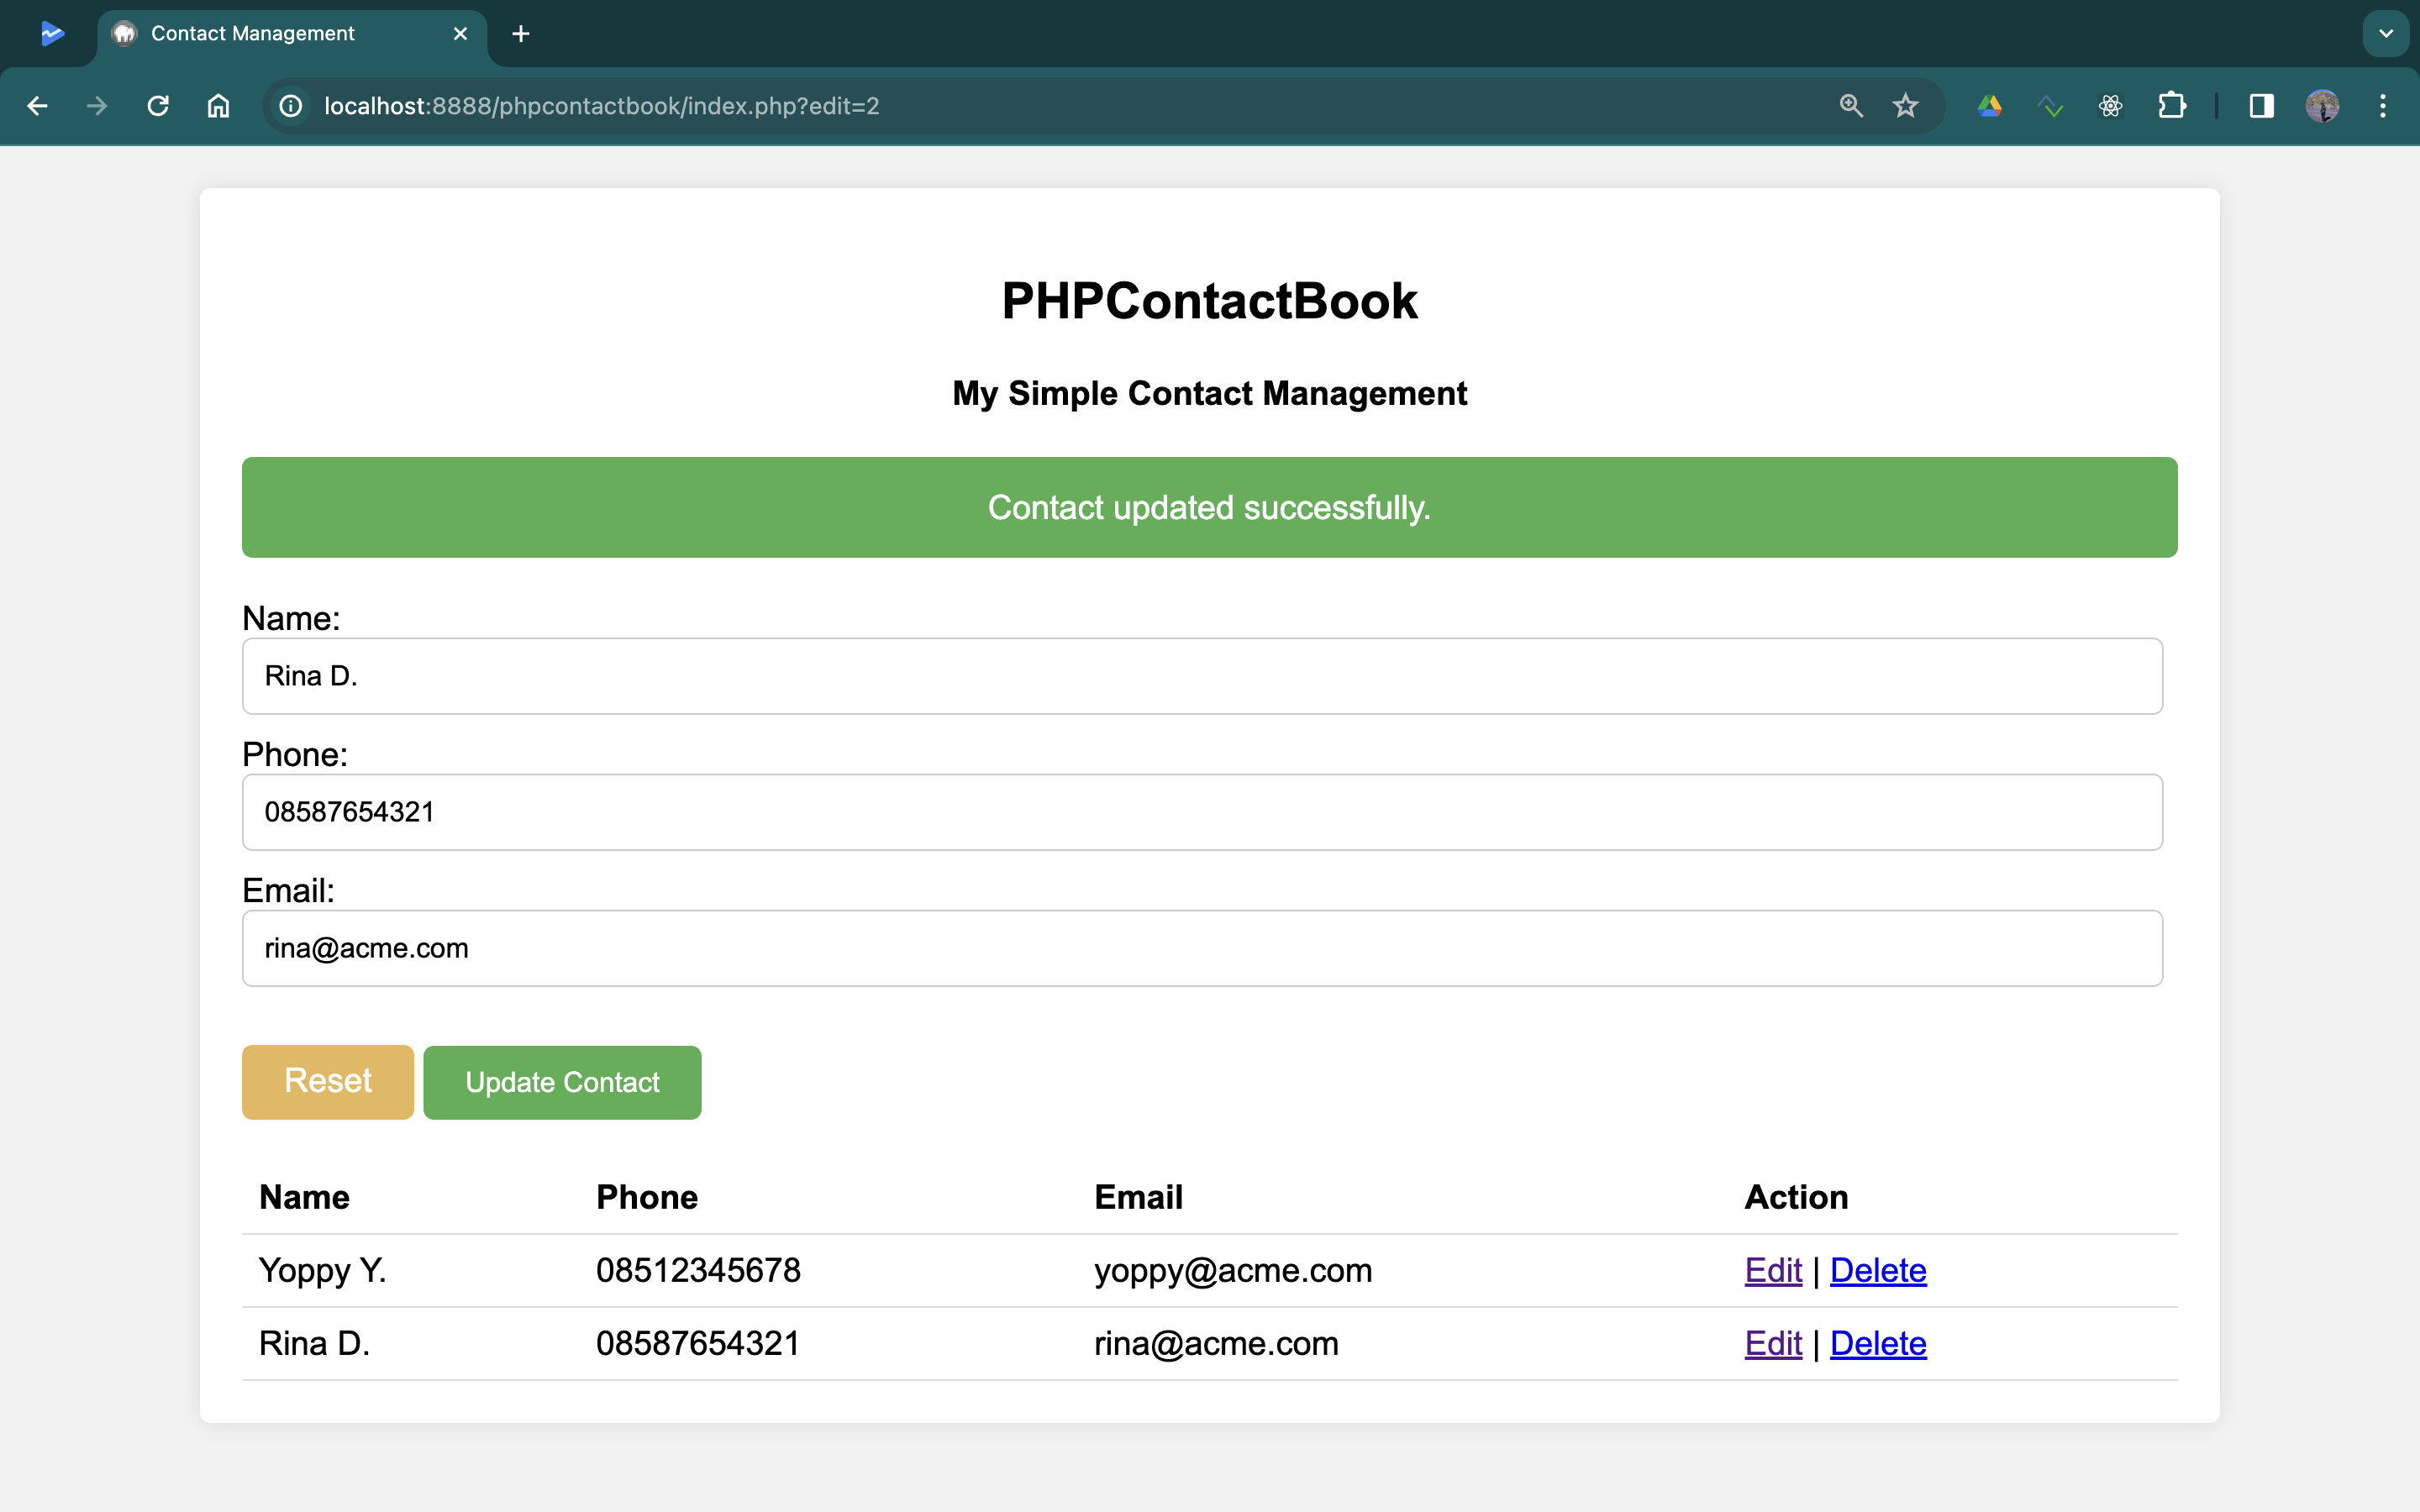The width and height of the screenshot is (2420, 1512).
Task: Focus the Phone input field
Action: click(1201, 812)
